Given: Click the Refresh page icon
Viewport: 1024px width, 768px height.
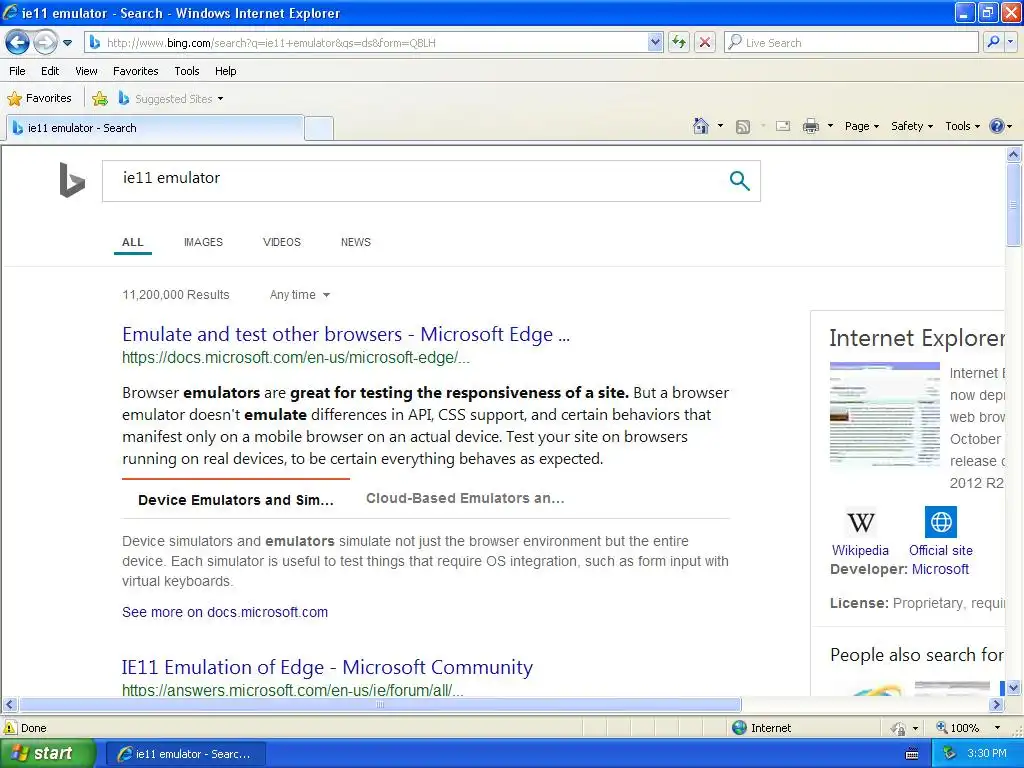Looking at the screenshot, I should (x=679, y=42).
